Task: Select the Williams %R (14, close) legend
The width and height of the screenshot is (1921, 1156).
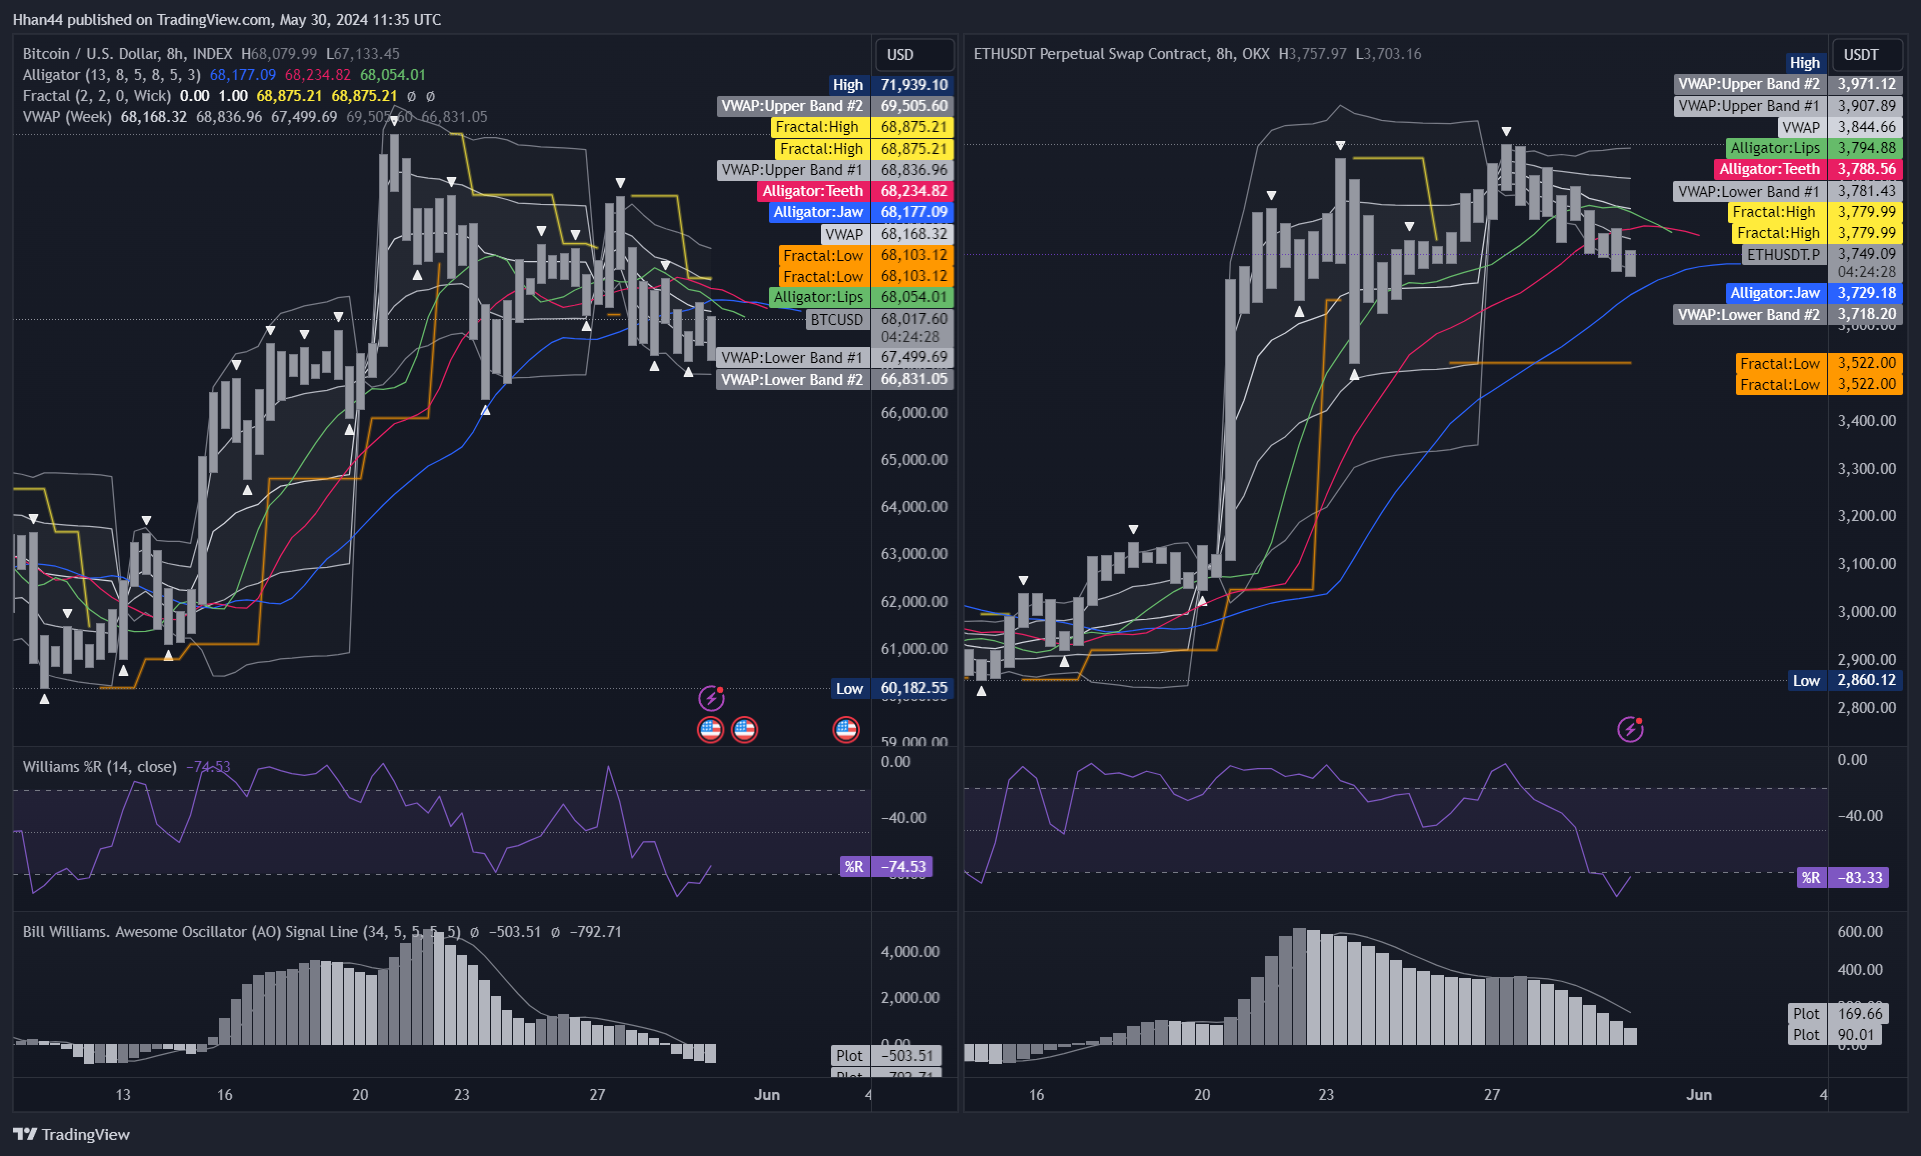Action: tap(100, 767)
